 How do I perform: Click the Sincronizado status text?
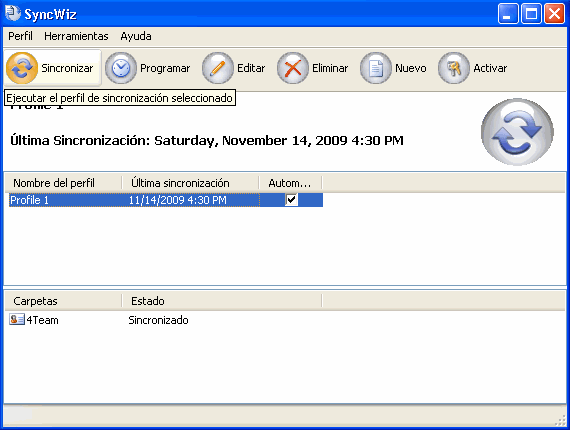point(158,320)
